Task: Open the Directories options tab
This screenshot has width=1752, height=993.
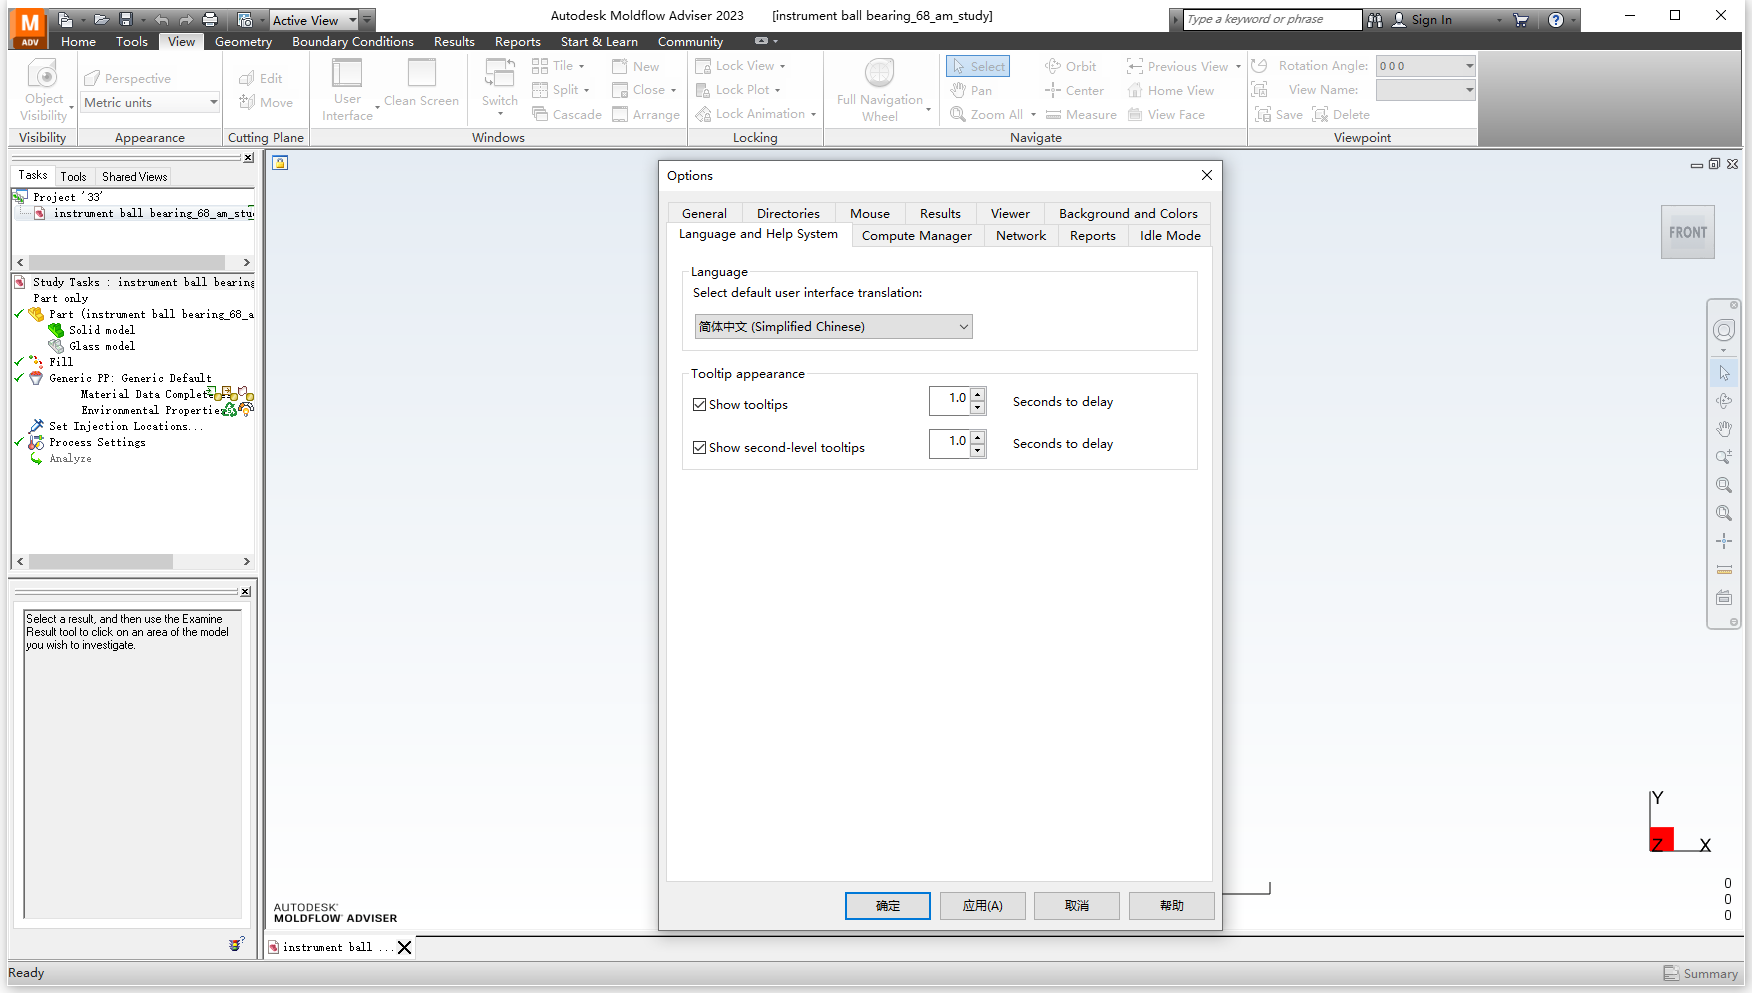Action: [788, 213]
